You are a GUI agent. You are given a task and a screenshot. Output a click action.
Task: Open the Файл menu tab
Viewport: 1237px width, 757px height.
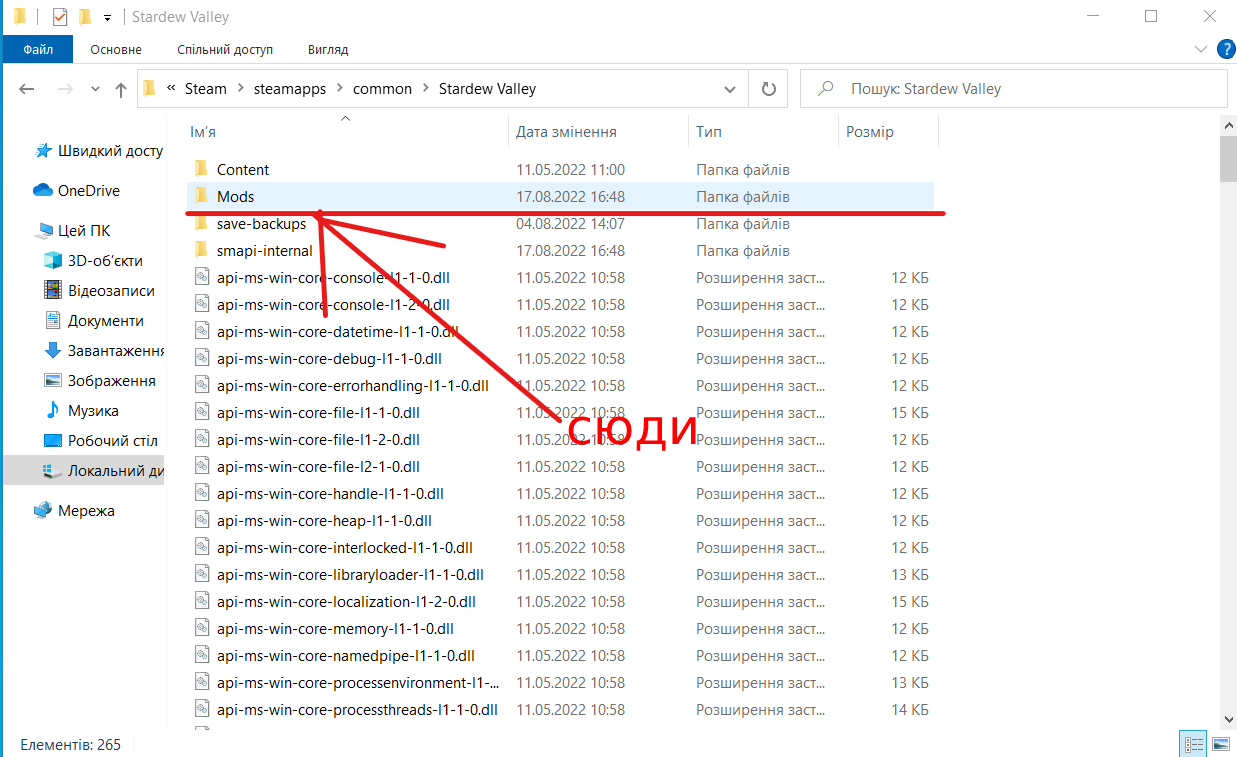38,49
